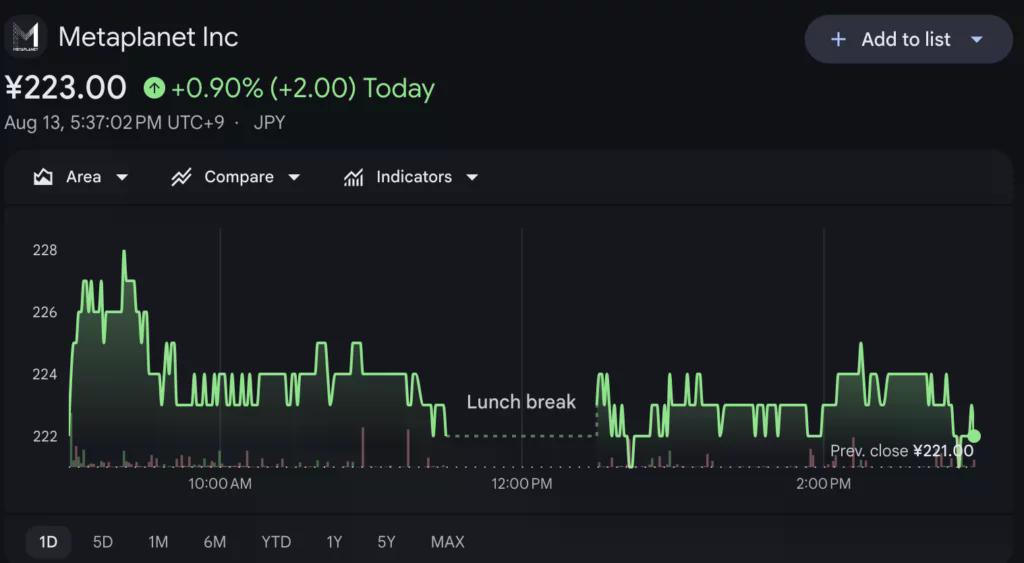This screenshot has width=1024, height=563.
Task: Click the Lunch break label on chart
Action: point(521,402)
